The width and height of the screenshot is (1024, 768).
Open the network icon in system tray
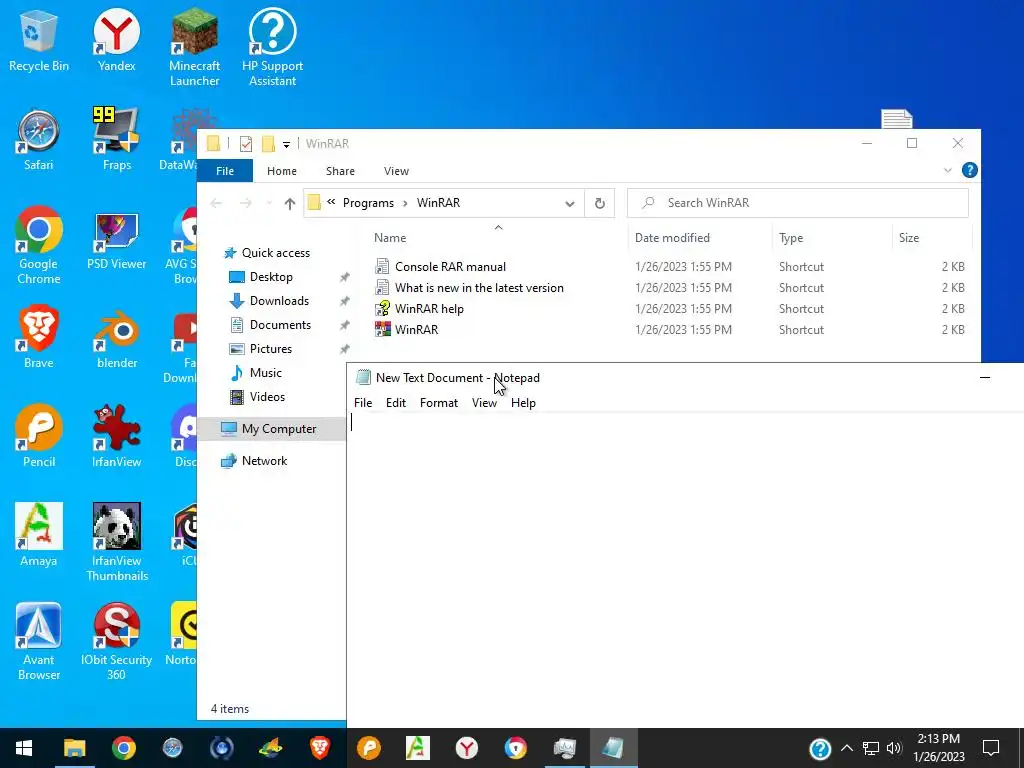click(x=871, y=748)
